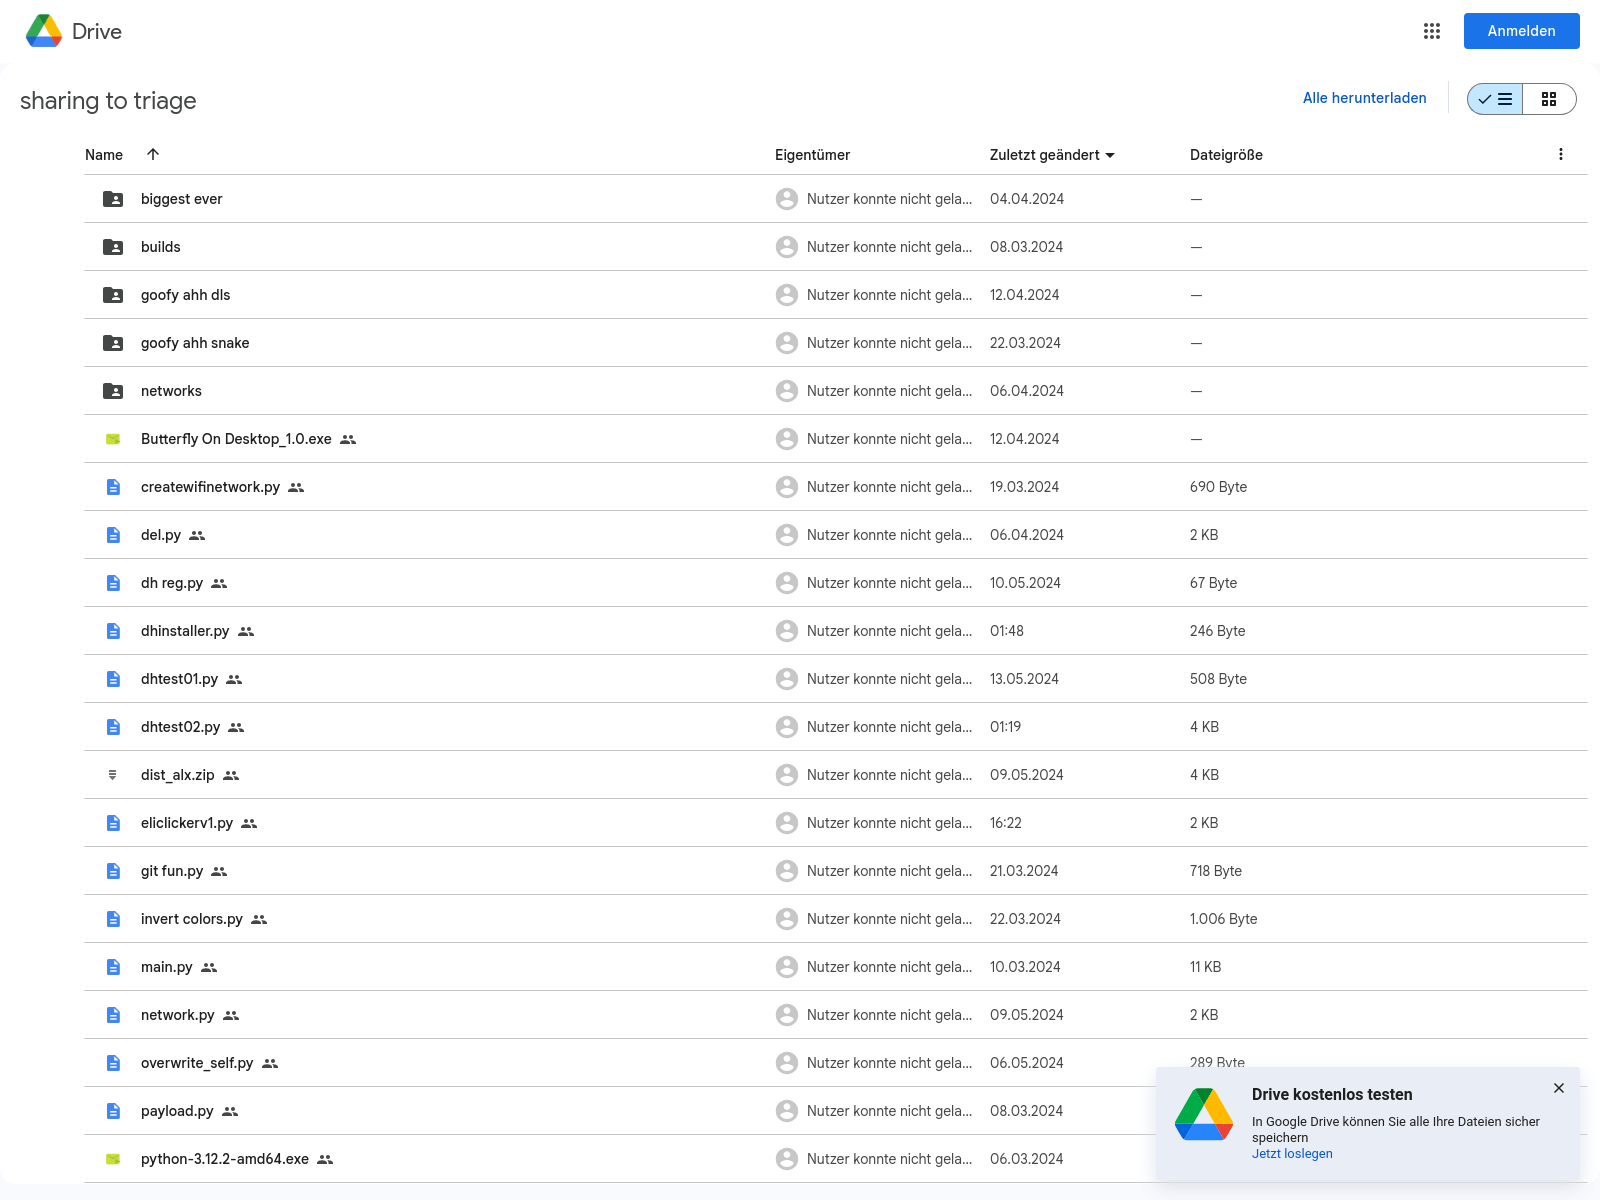Image resolution: width=1600 pixels, height=1200 pixels.
Task: Switch to grid view layout
Action: pos(1549,99)
